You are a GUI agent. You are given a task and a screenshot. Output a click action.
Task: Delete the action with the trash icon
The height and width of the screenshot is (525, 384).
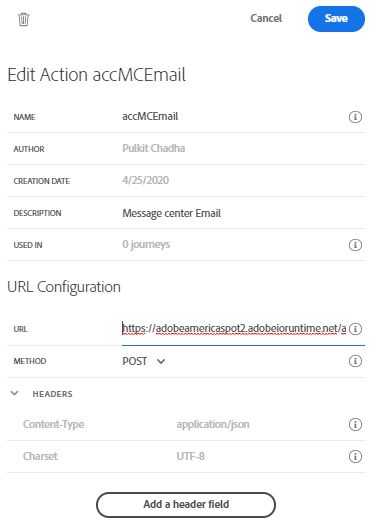23,19
